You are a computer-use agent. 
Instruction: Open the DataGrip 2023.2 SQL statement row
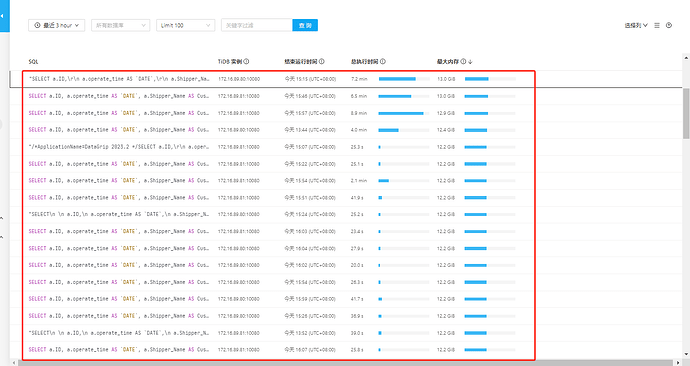[119, 147]
